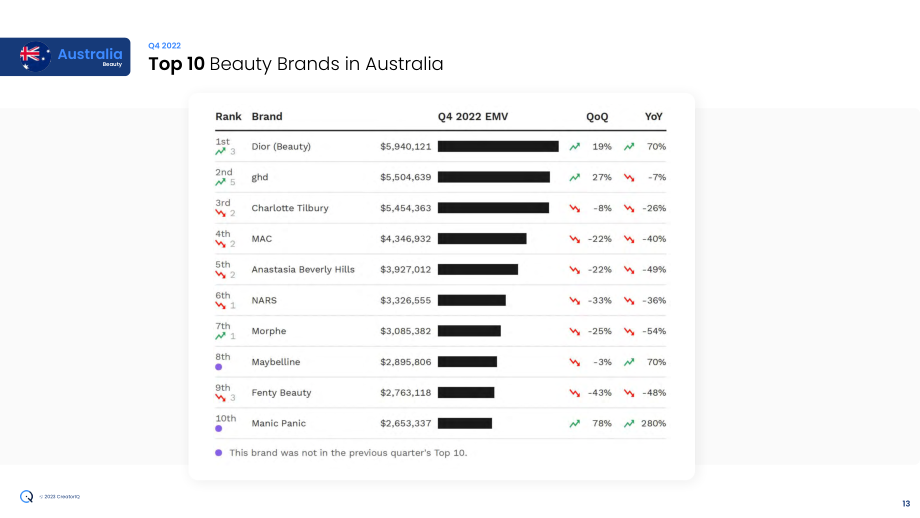Click the QoQ column header
The height and width of the screenshot is (518, 920).
tap(597, 117)
